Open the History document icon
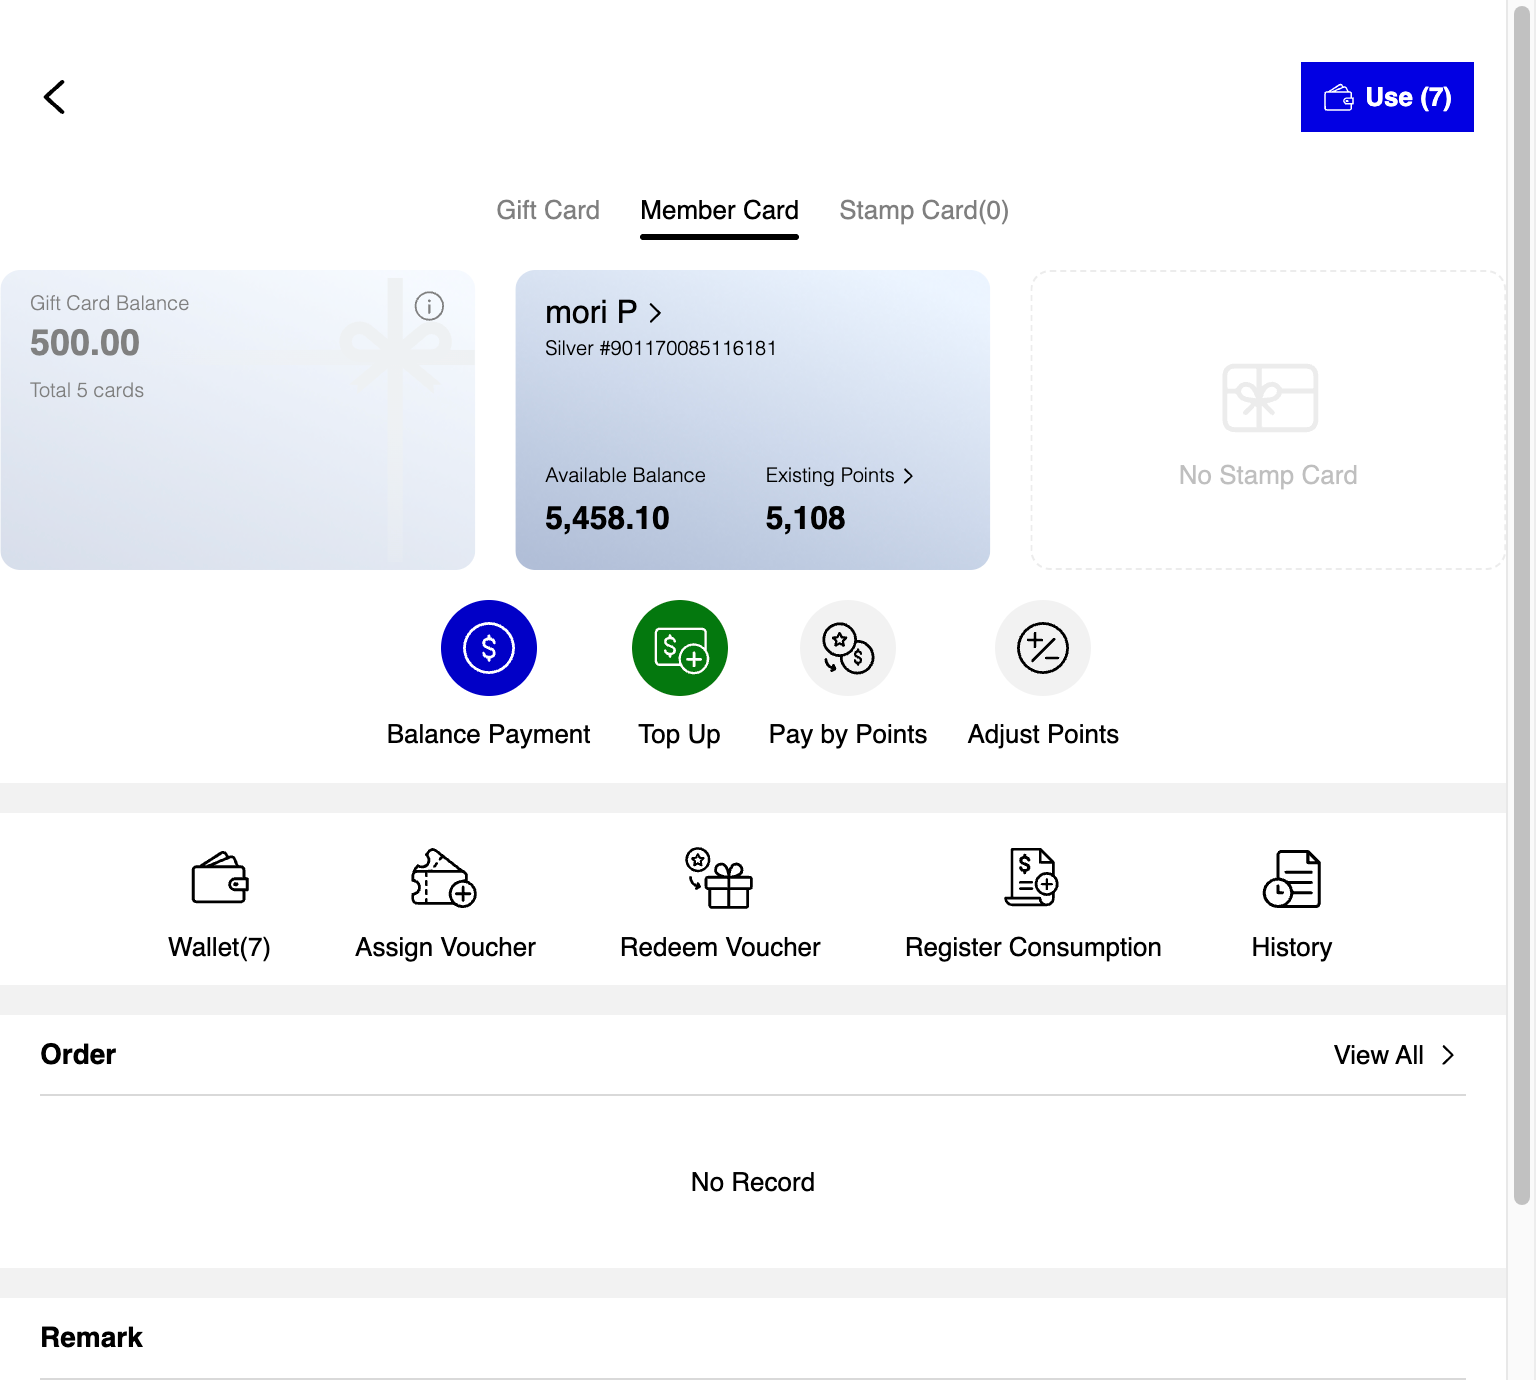1536x1380 pixels. pyautogui.click(x=1292, y=878)
